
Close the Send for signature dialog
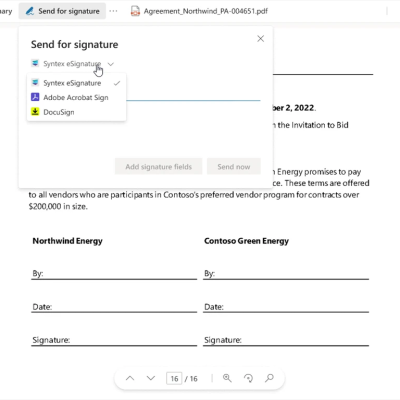coord(261,39)
